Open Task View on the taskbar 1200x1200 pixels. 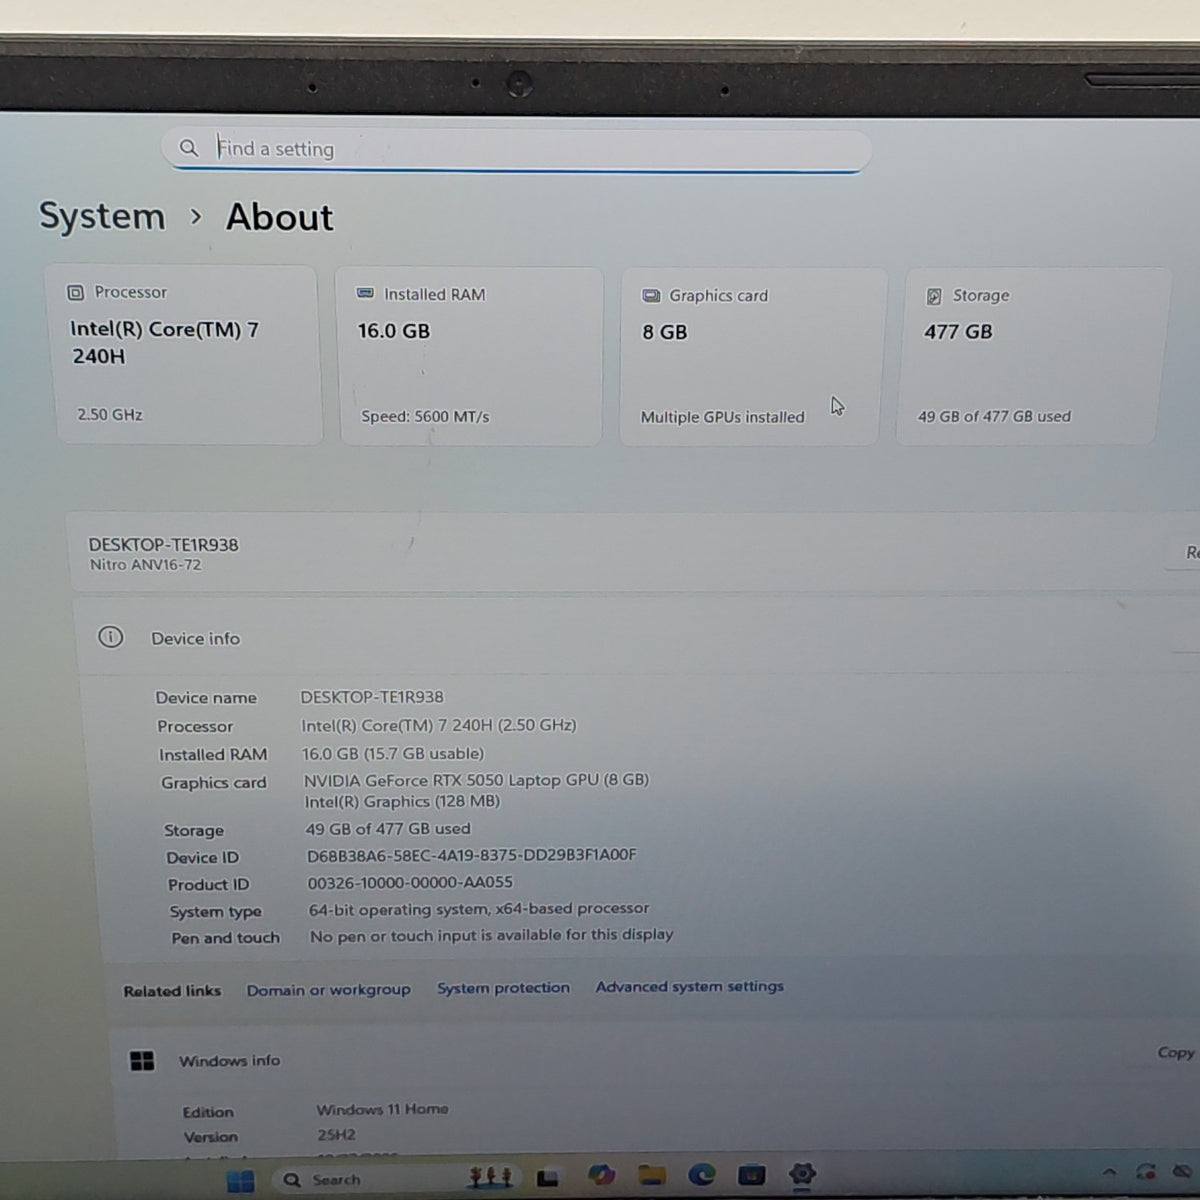click(547, 1178)
